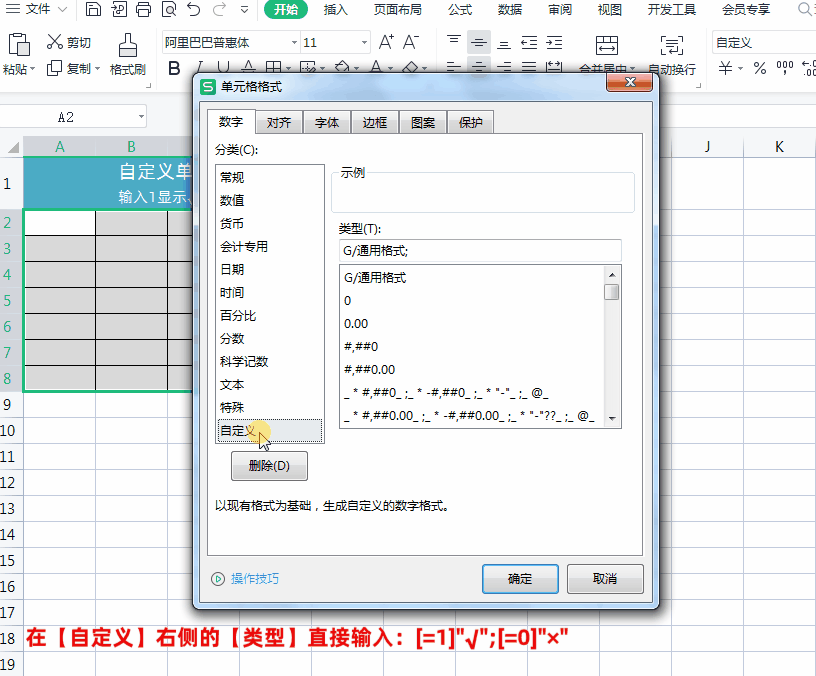
Task: Click the Print icon
Action: coord(143,9)
